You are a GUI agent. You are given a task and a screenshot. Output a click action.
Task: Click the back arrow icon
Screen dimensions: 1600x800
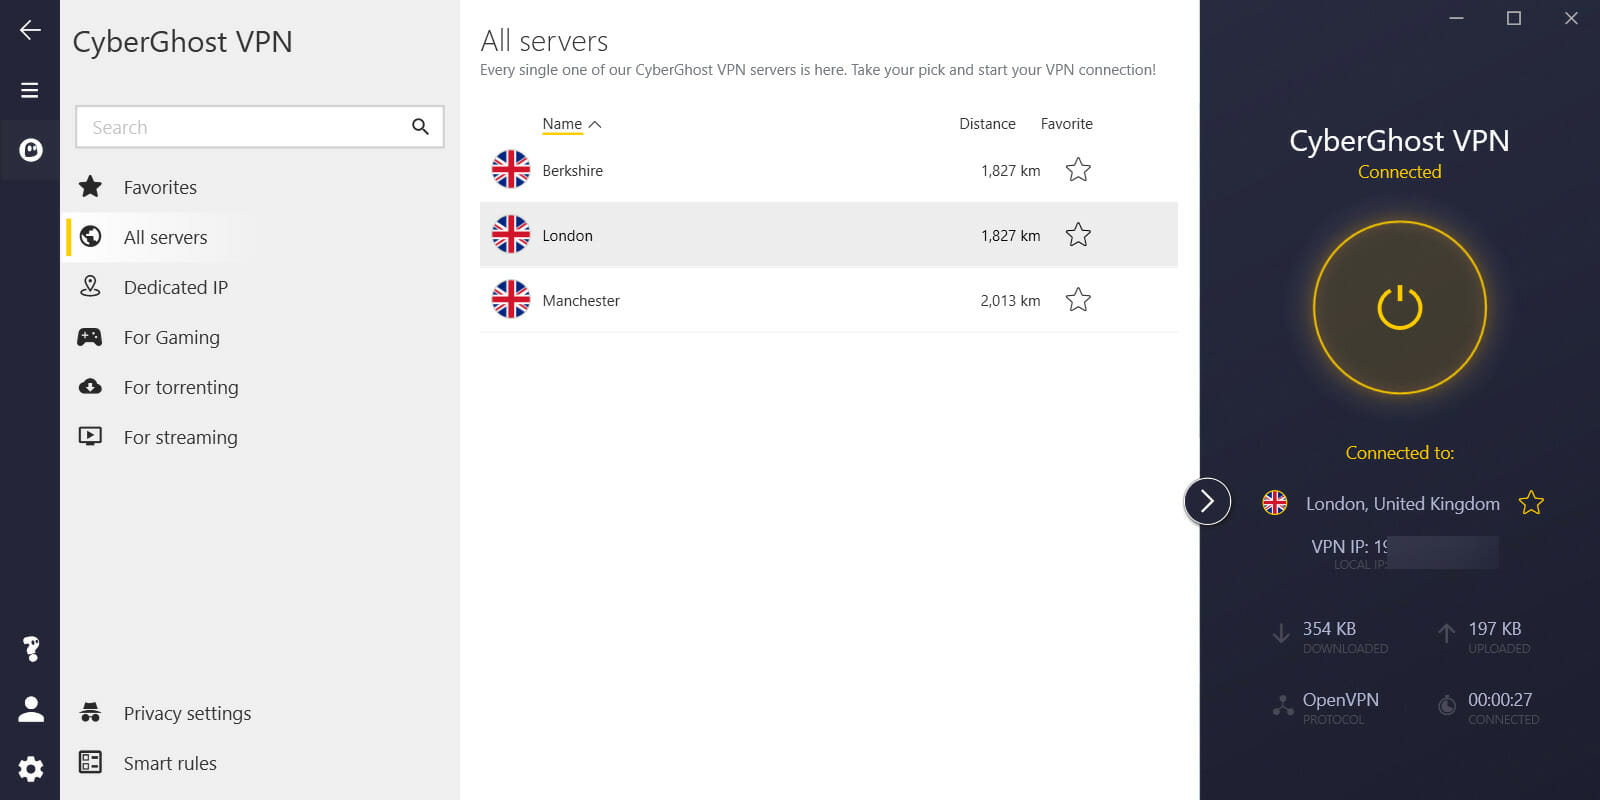point(30,30)
